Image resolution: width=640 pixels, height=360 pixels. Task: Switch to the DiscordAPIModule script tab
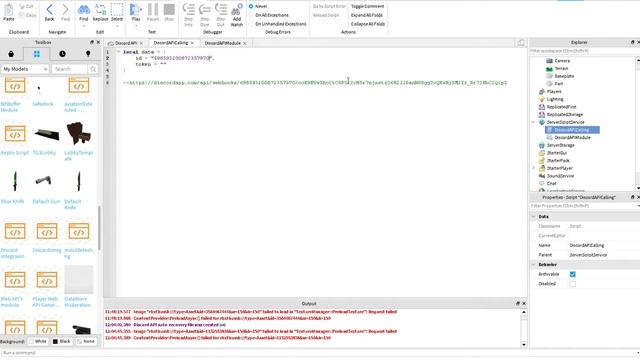222,43
